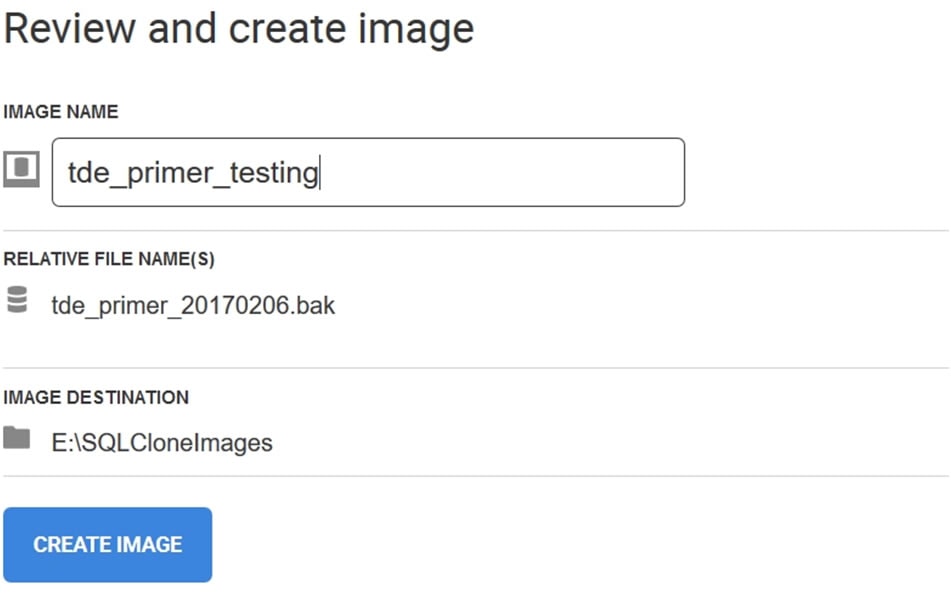Viewport: 951px width, 593px height.
Task: Click the database icon beside the backup file
Action: tap(15, 300)
